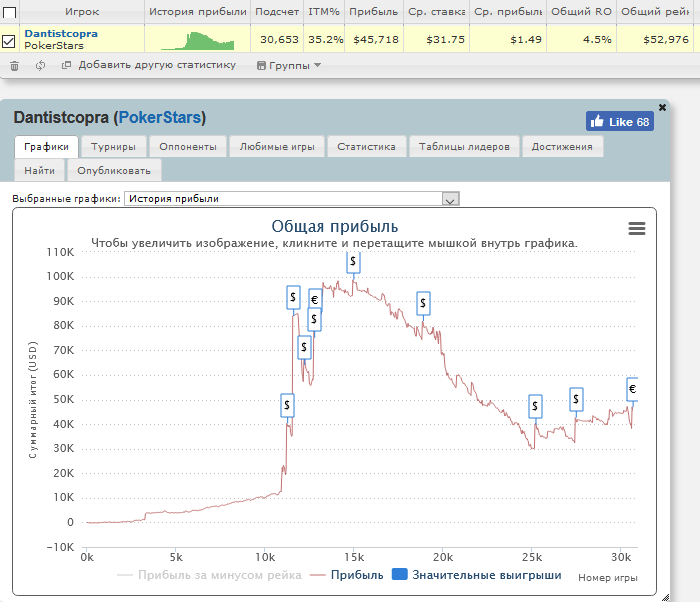Click the $45,718 profit cell
Viewport: 700px width, 602px height.
click(x=376, y=40)
